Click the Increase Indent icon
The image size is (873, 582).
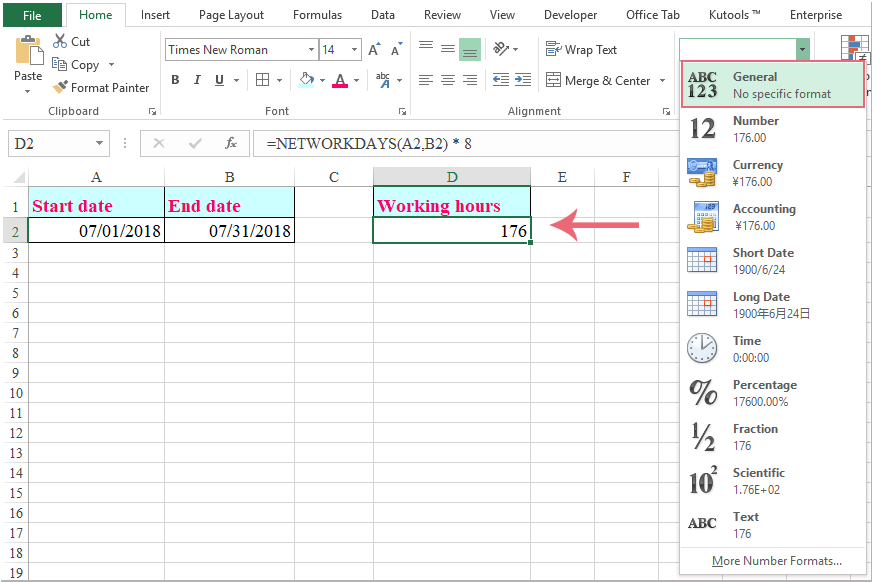[523, 80]
